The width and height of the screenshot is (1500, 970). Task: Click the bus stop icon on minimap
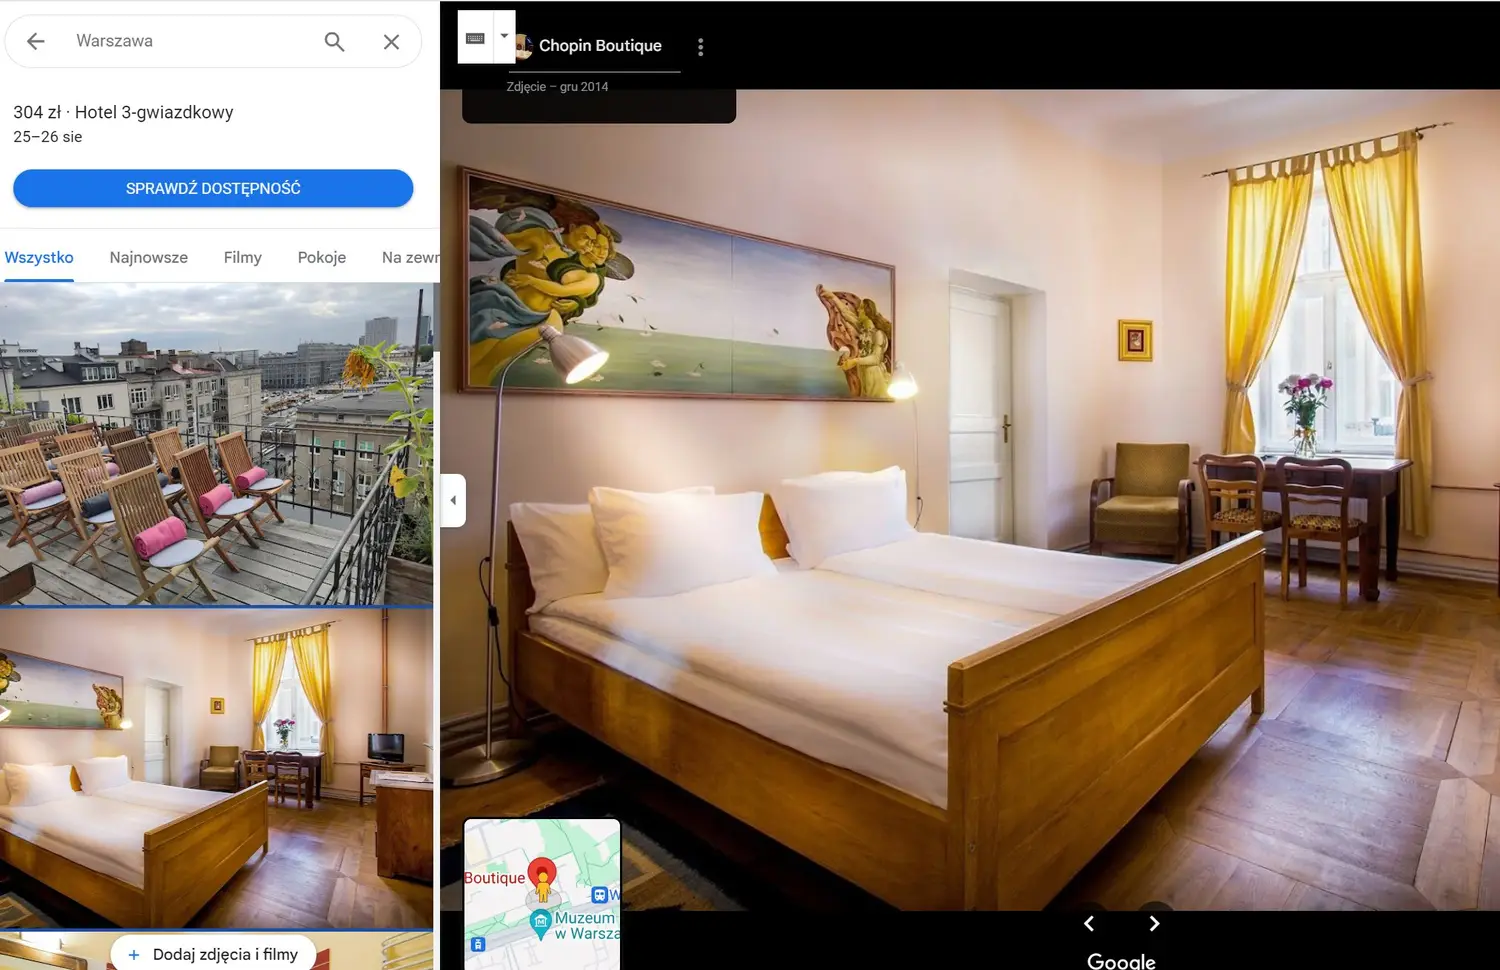click(x=599, y=895)
